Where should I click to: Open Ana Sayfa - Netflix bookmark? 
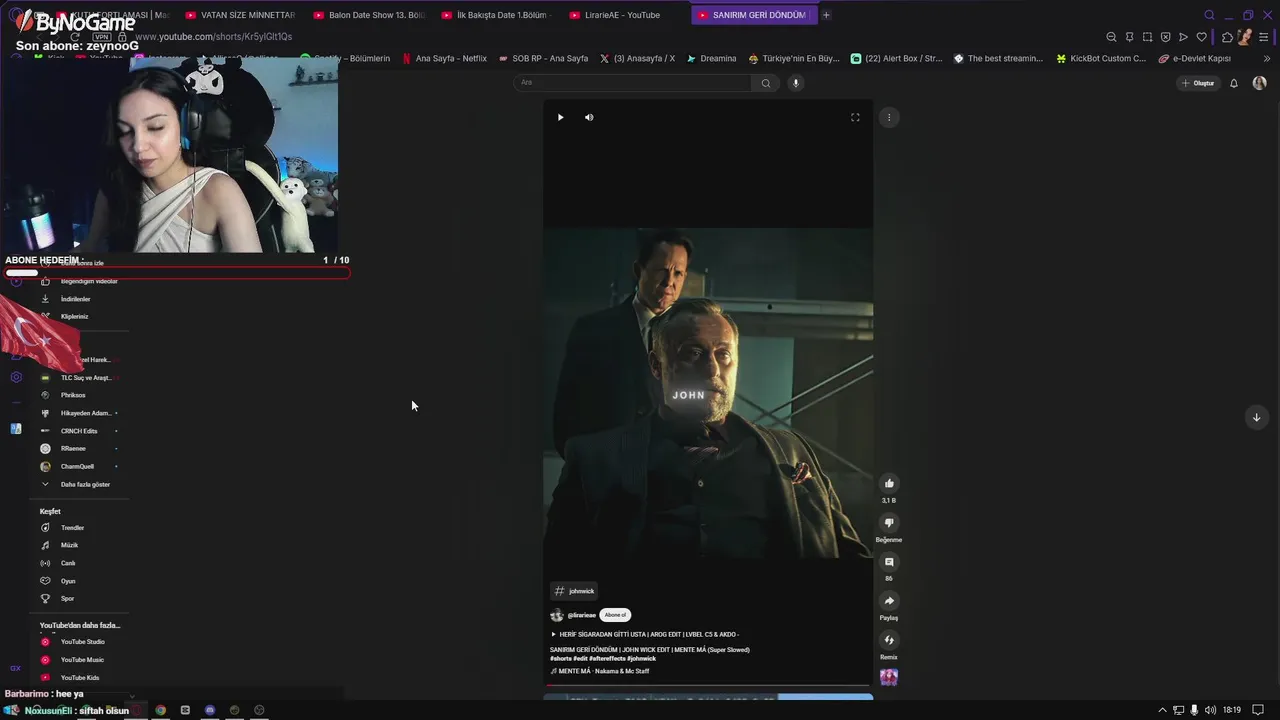click(x=444, y=58)
